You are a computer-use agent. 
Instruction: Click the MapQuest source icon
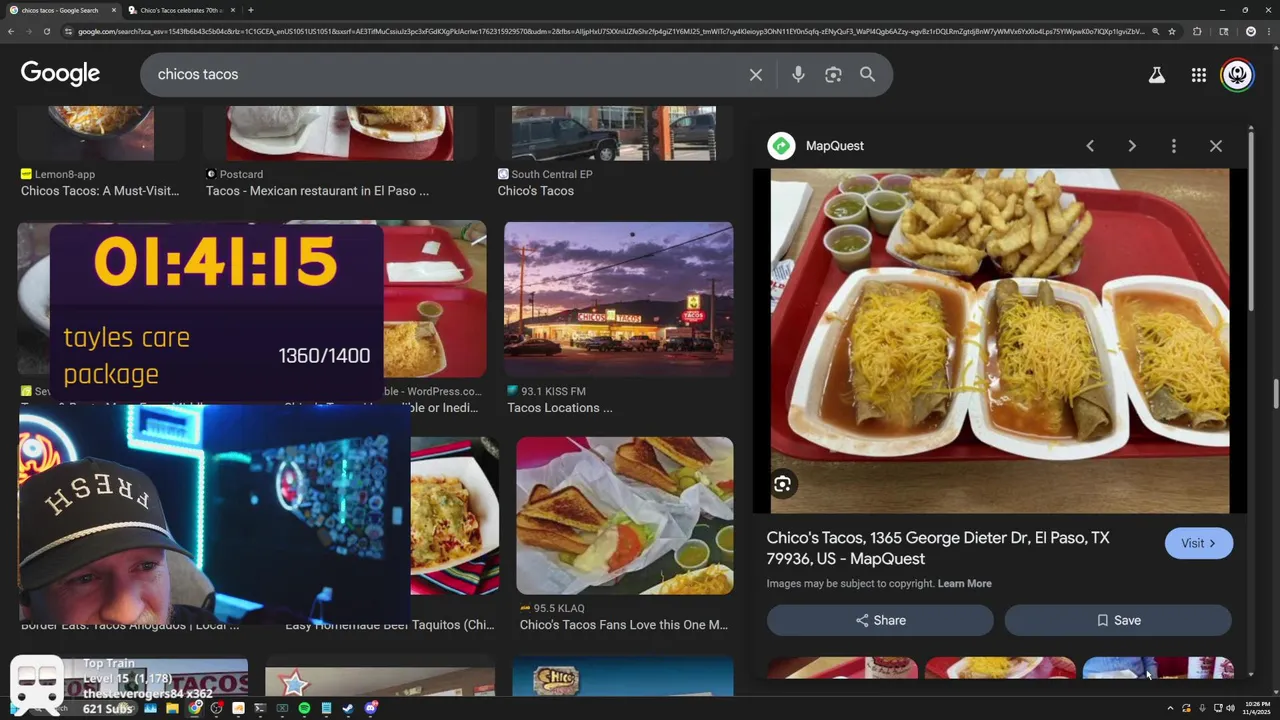coord(781,146)
